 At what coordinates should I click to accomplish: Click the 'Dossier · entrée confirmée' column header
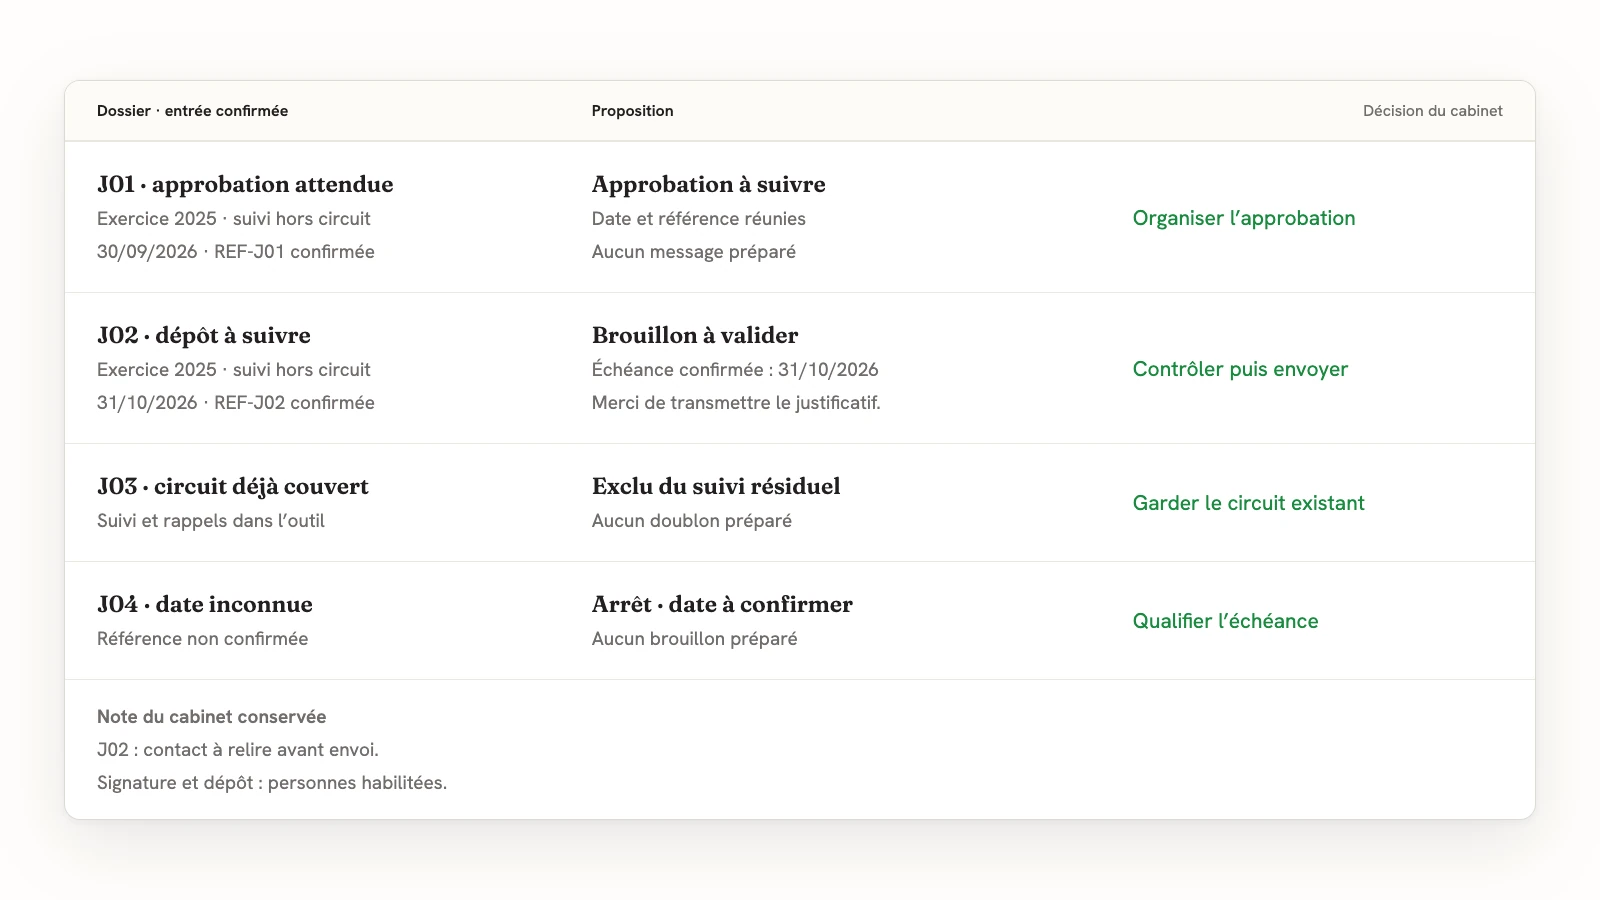pyautogui.click(x=192, y=111)
